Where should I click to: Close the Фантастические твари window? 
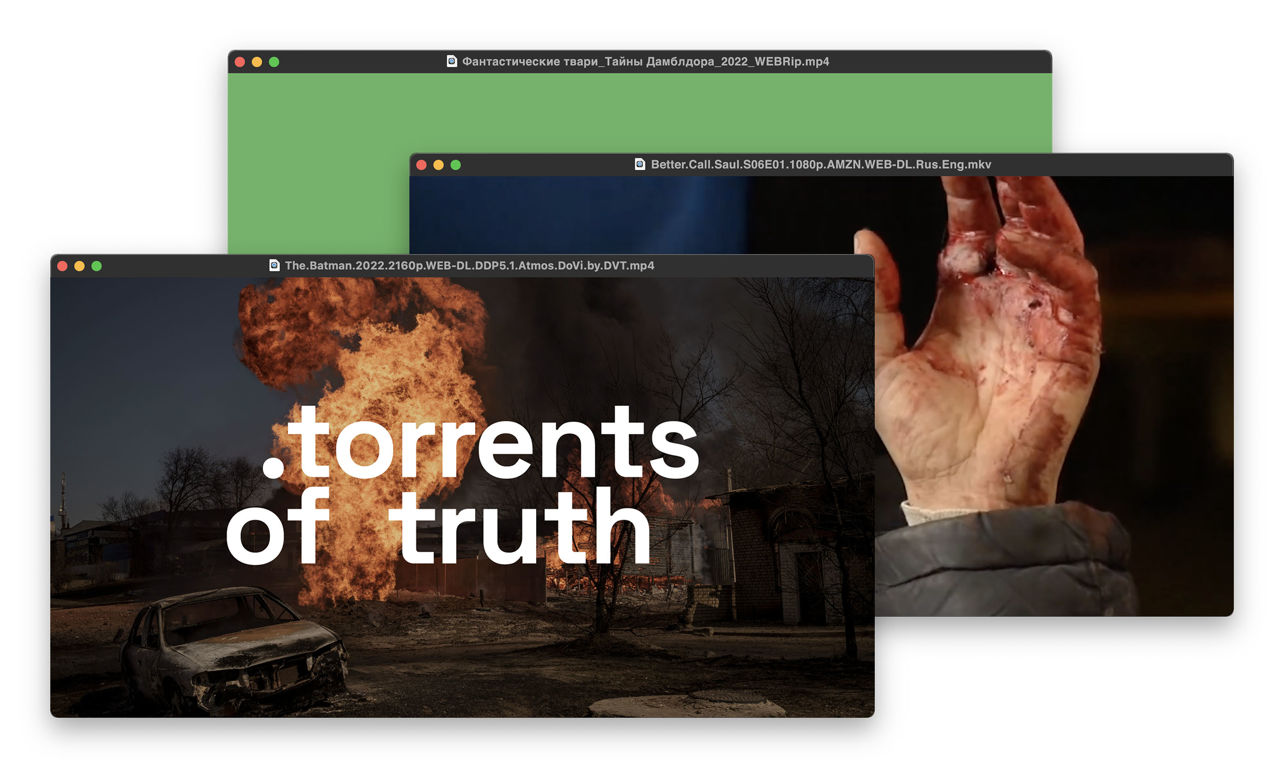(x=240, y=62)
